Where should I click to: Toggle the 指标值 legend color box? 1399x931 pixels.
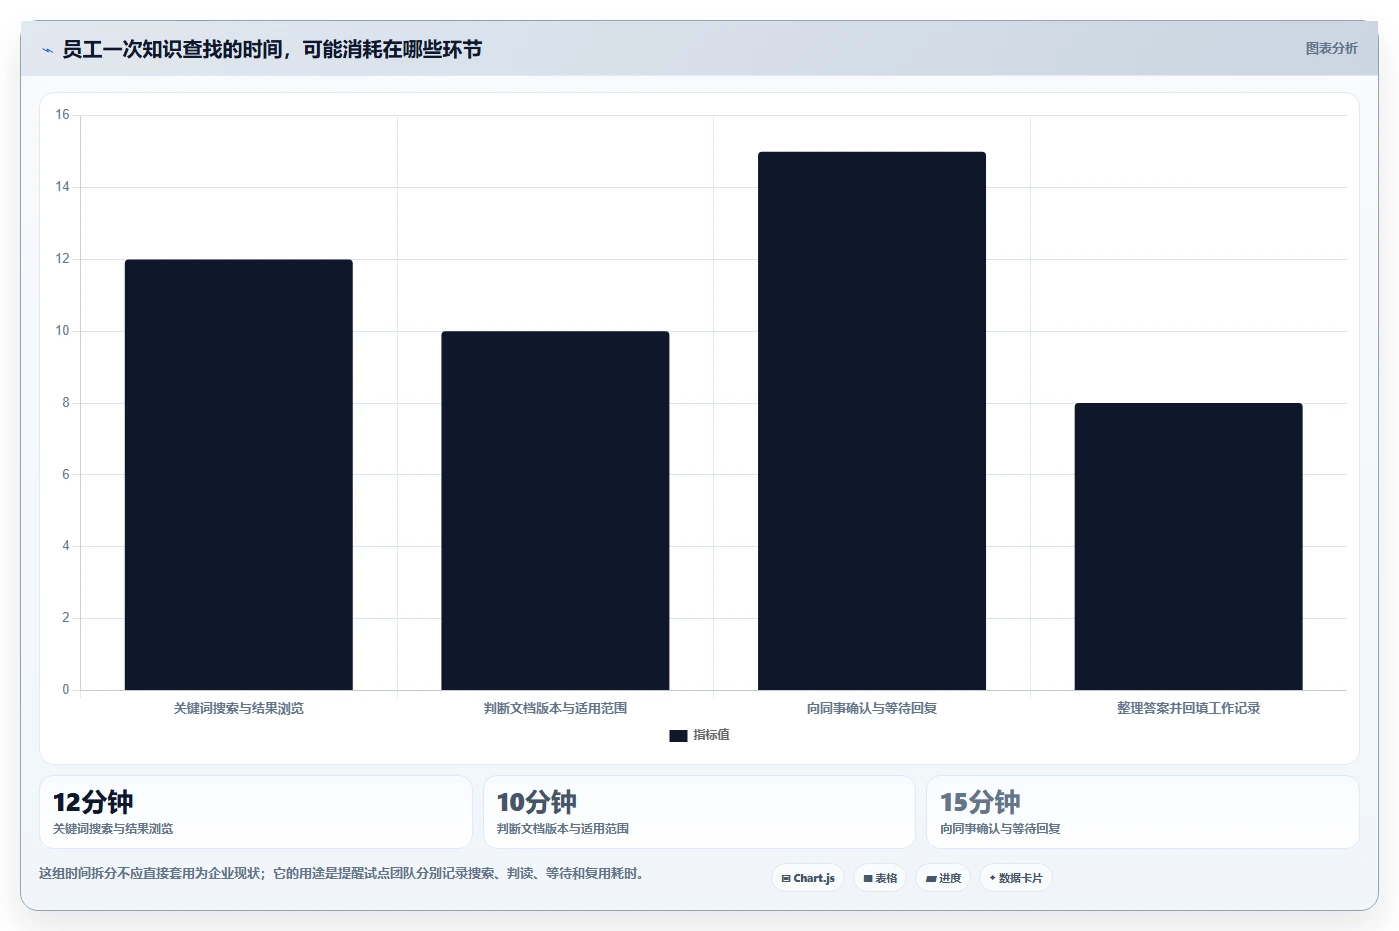click(x=678, y=735)
